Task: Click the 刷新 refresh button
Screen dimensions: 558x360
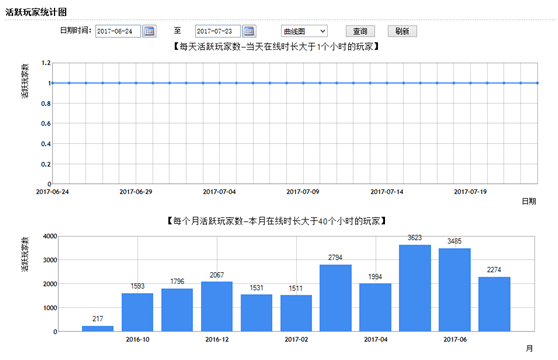Action: 402,31
